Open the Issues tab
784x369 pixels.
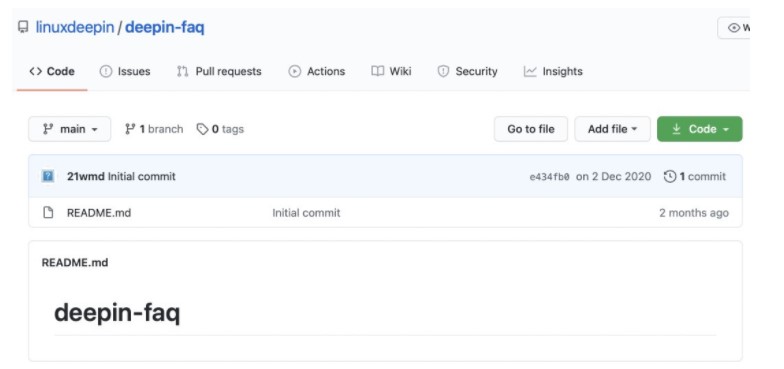(x=125, y=72)
